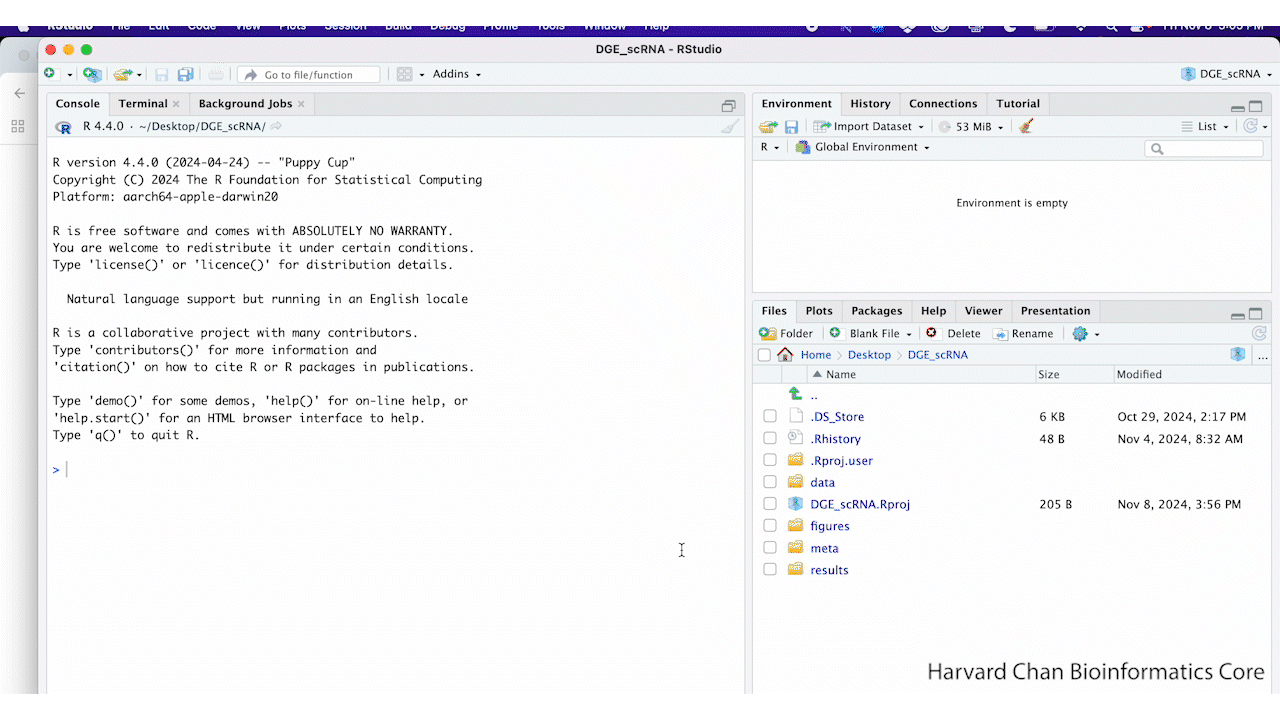Open the Addins dropdown

pyautogui.click(x=457, y=74)
